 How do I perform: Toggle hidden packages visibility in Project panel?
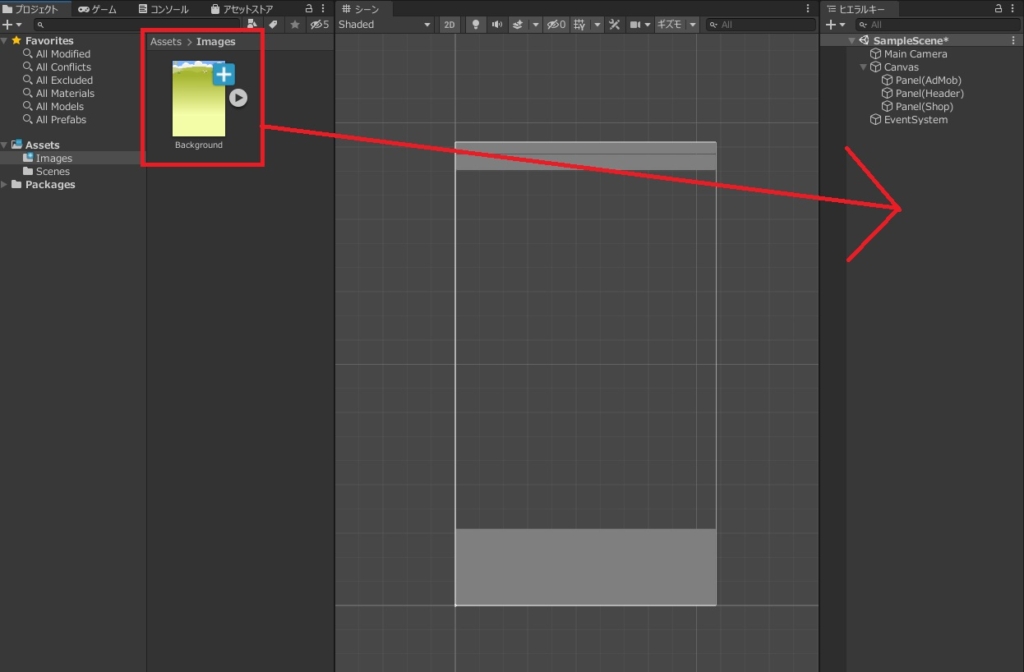point(319,24)
